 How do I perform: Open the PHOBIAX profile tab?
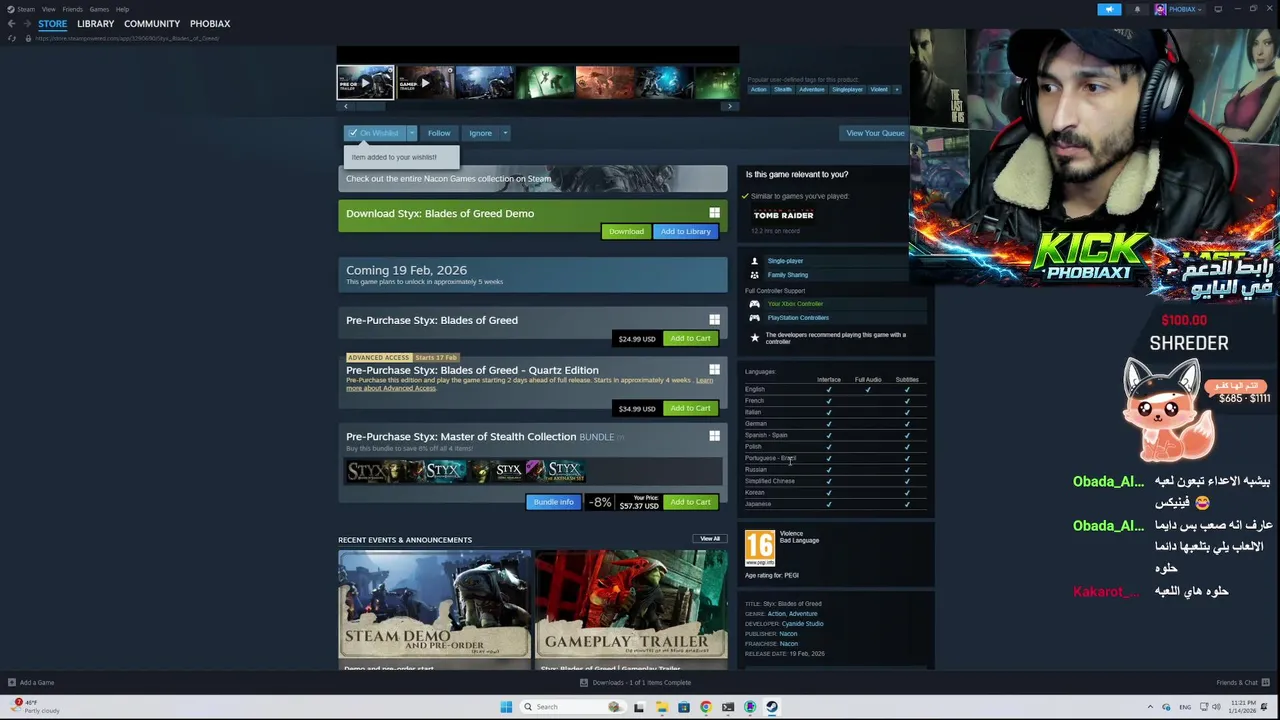210,24
